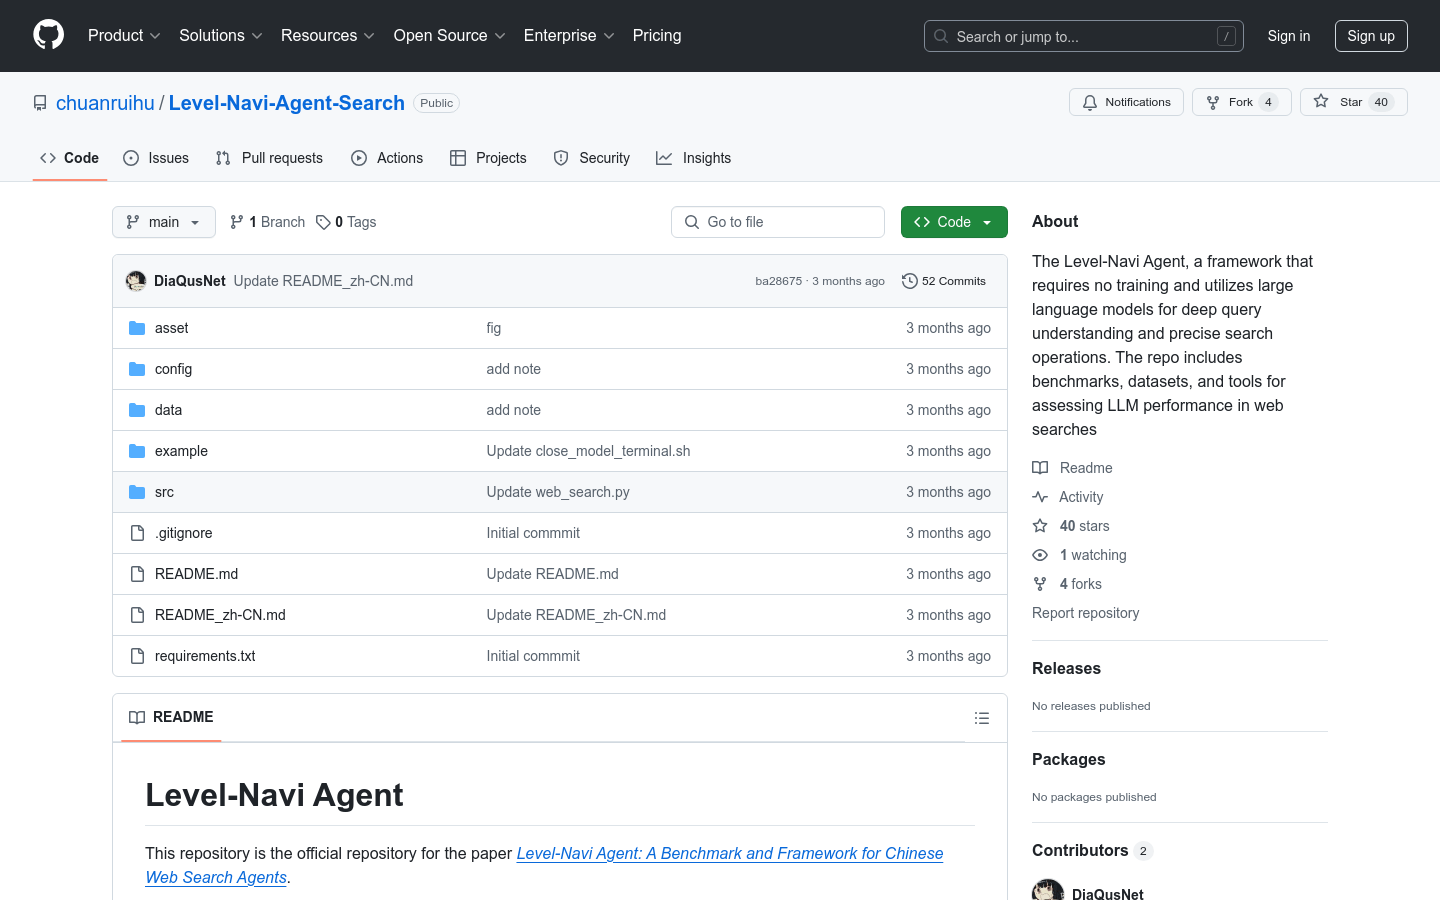Open 'Update web_search.py' commit message
The image size is (1440, 900).
(558, 492)
